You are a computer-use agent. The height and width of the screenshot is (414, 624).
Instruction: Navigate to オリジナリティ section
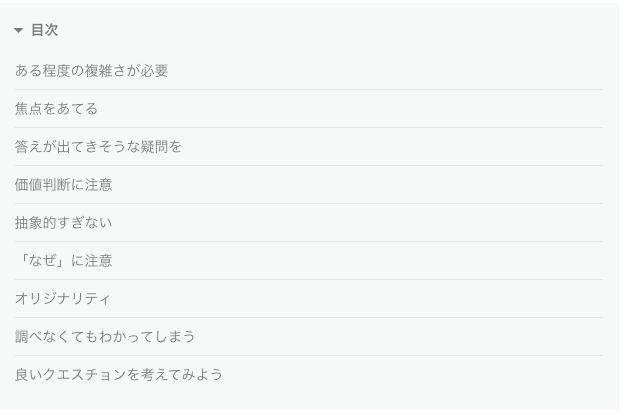62,299
